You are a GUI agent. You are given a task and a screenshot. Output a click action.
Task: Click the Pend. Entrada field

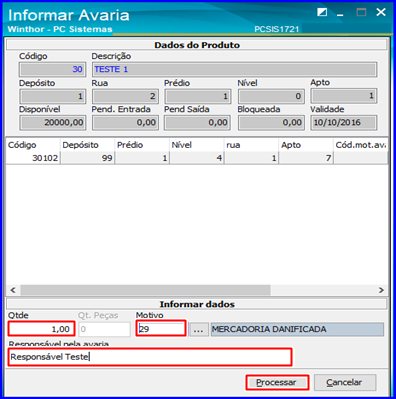pos(125,123)
